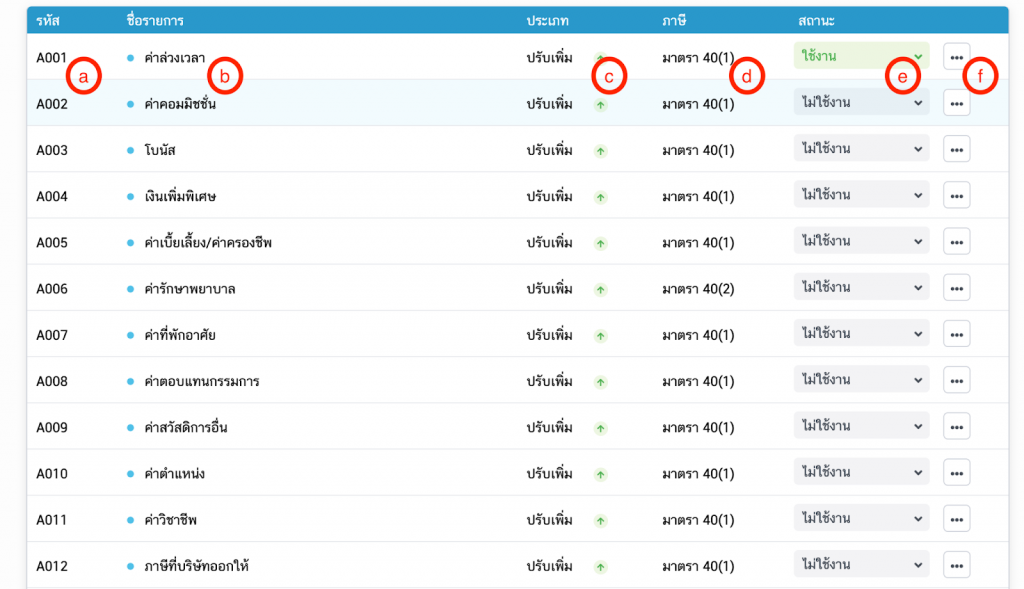Click the green up-arrow icon in row A010
The width and height of the screenshot is (1024, 589).
tap(600, 474)
